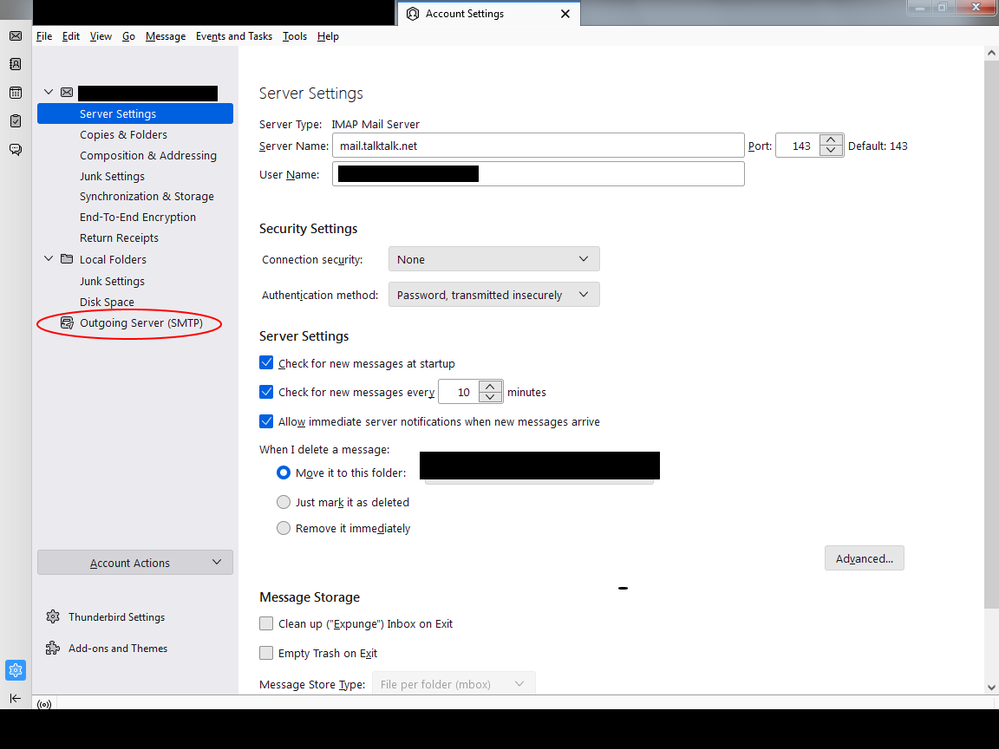Decrease the check interval minutes

490,397
